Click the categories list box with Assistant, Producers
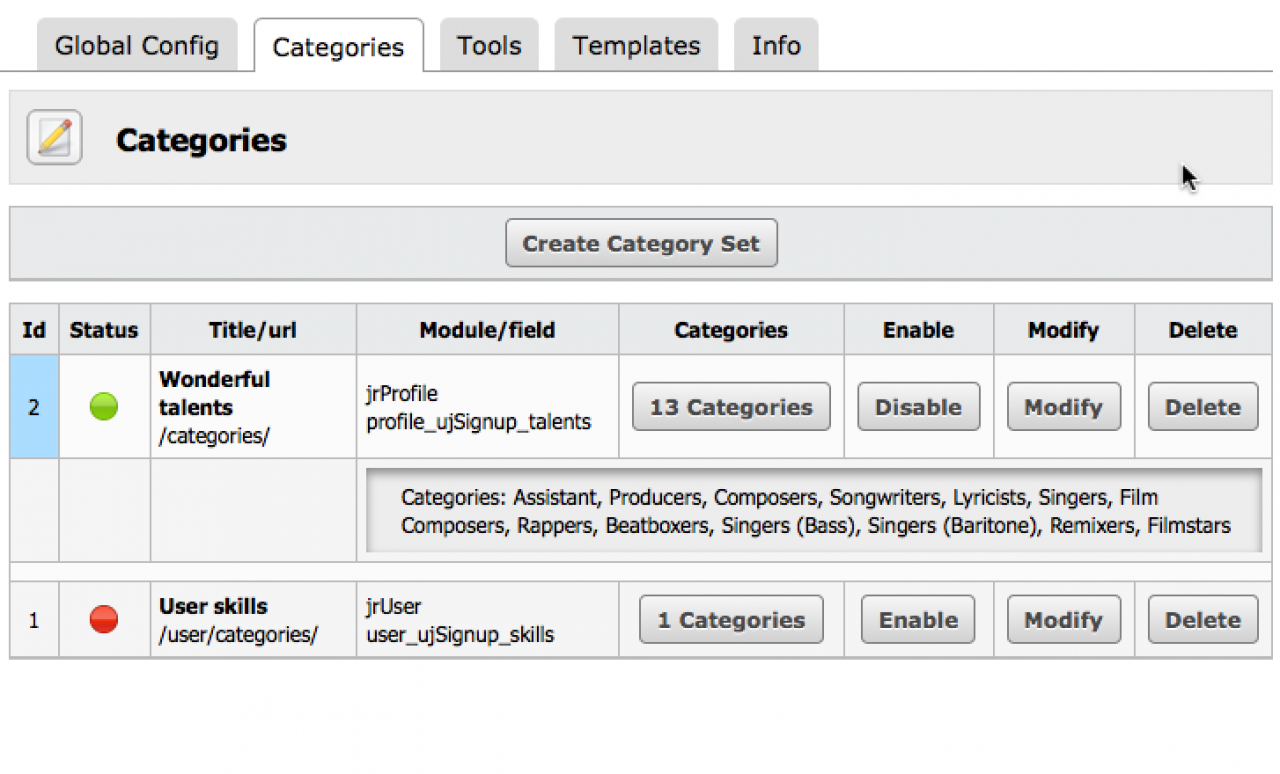The image size is (1280, 774). click(x=814, y=511)
